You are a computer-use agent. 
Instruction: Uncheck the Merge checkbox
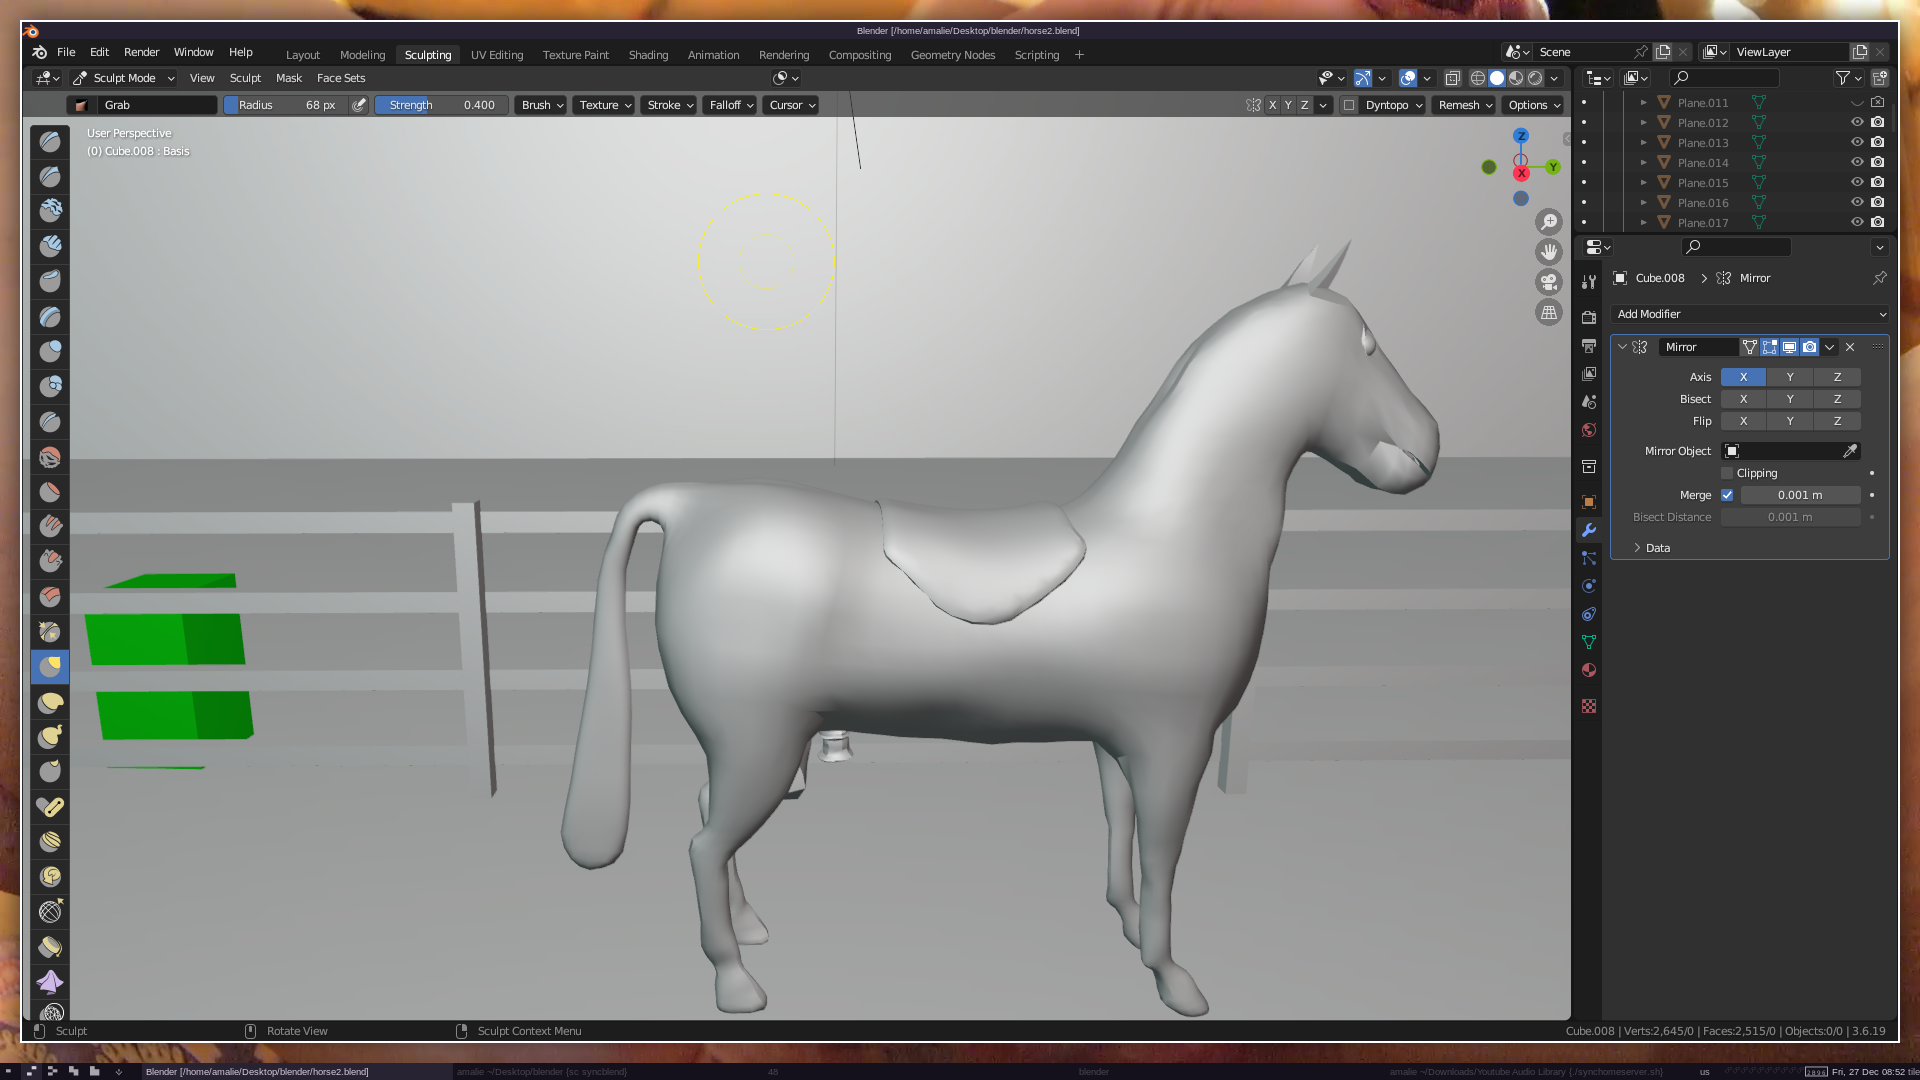[x=1727, y=495]
